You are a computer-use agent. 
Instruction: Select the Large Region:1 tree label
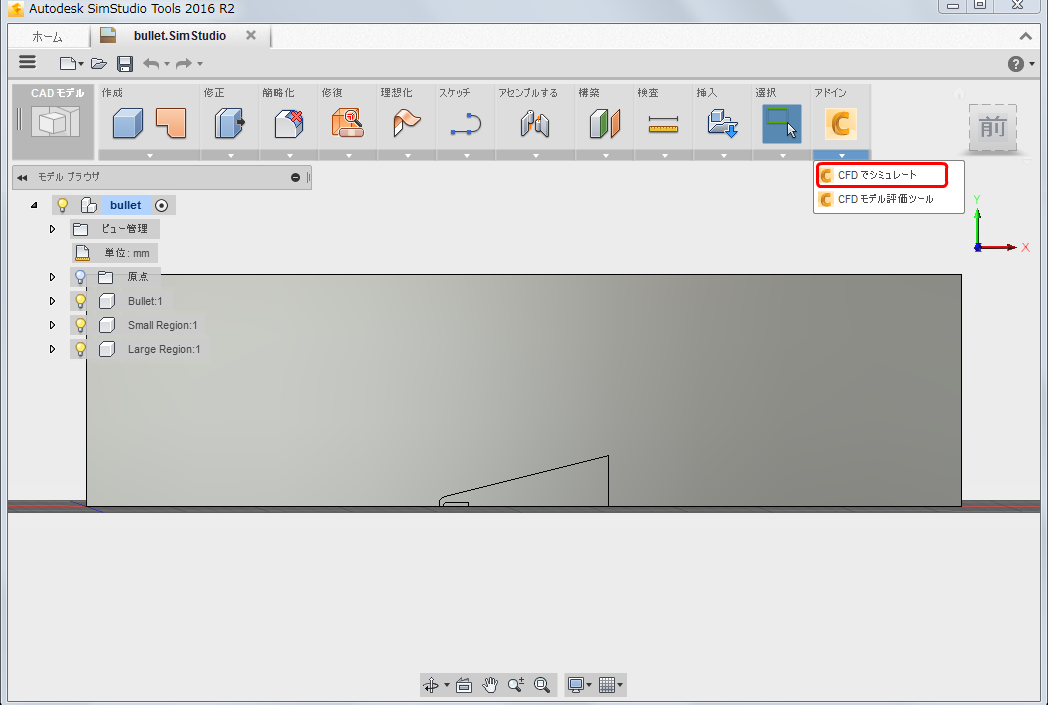point(164,349)
